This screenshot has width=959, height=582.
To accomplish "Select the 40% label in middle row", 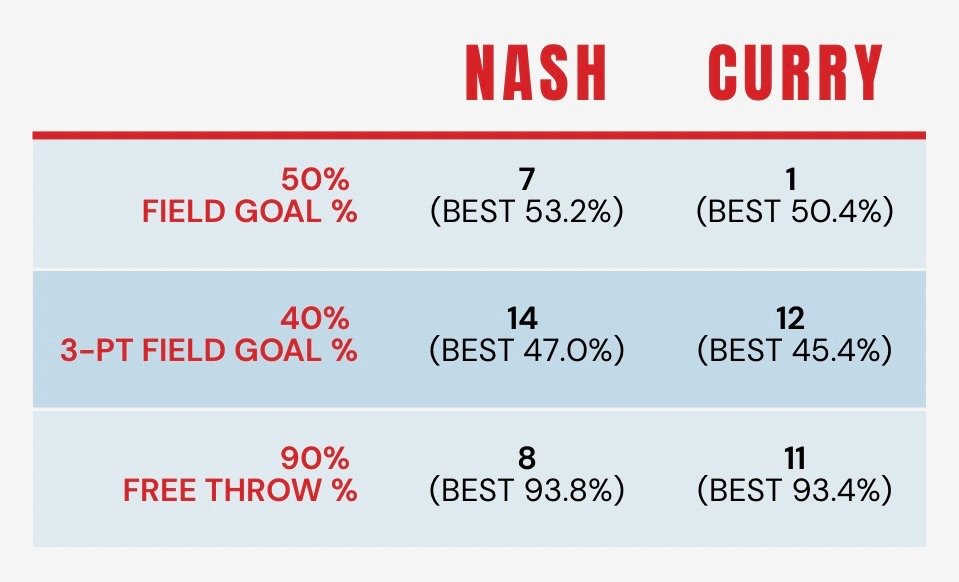I will coord(315,319).
